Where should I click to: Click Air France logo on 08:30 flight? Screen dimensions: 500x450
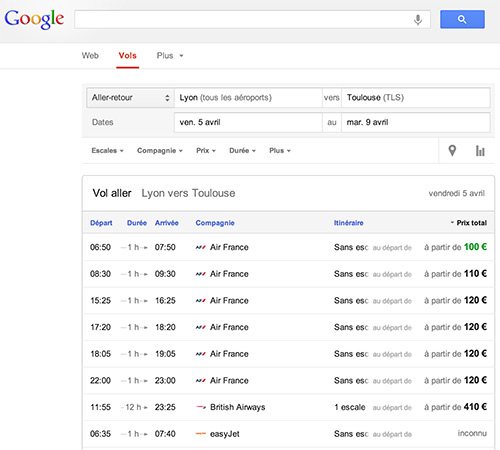coord(201,274)
